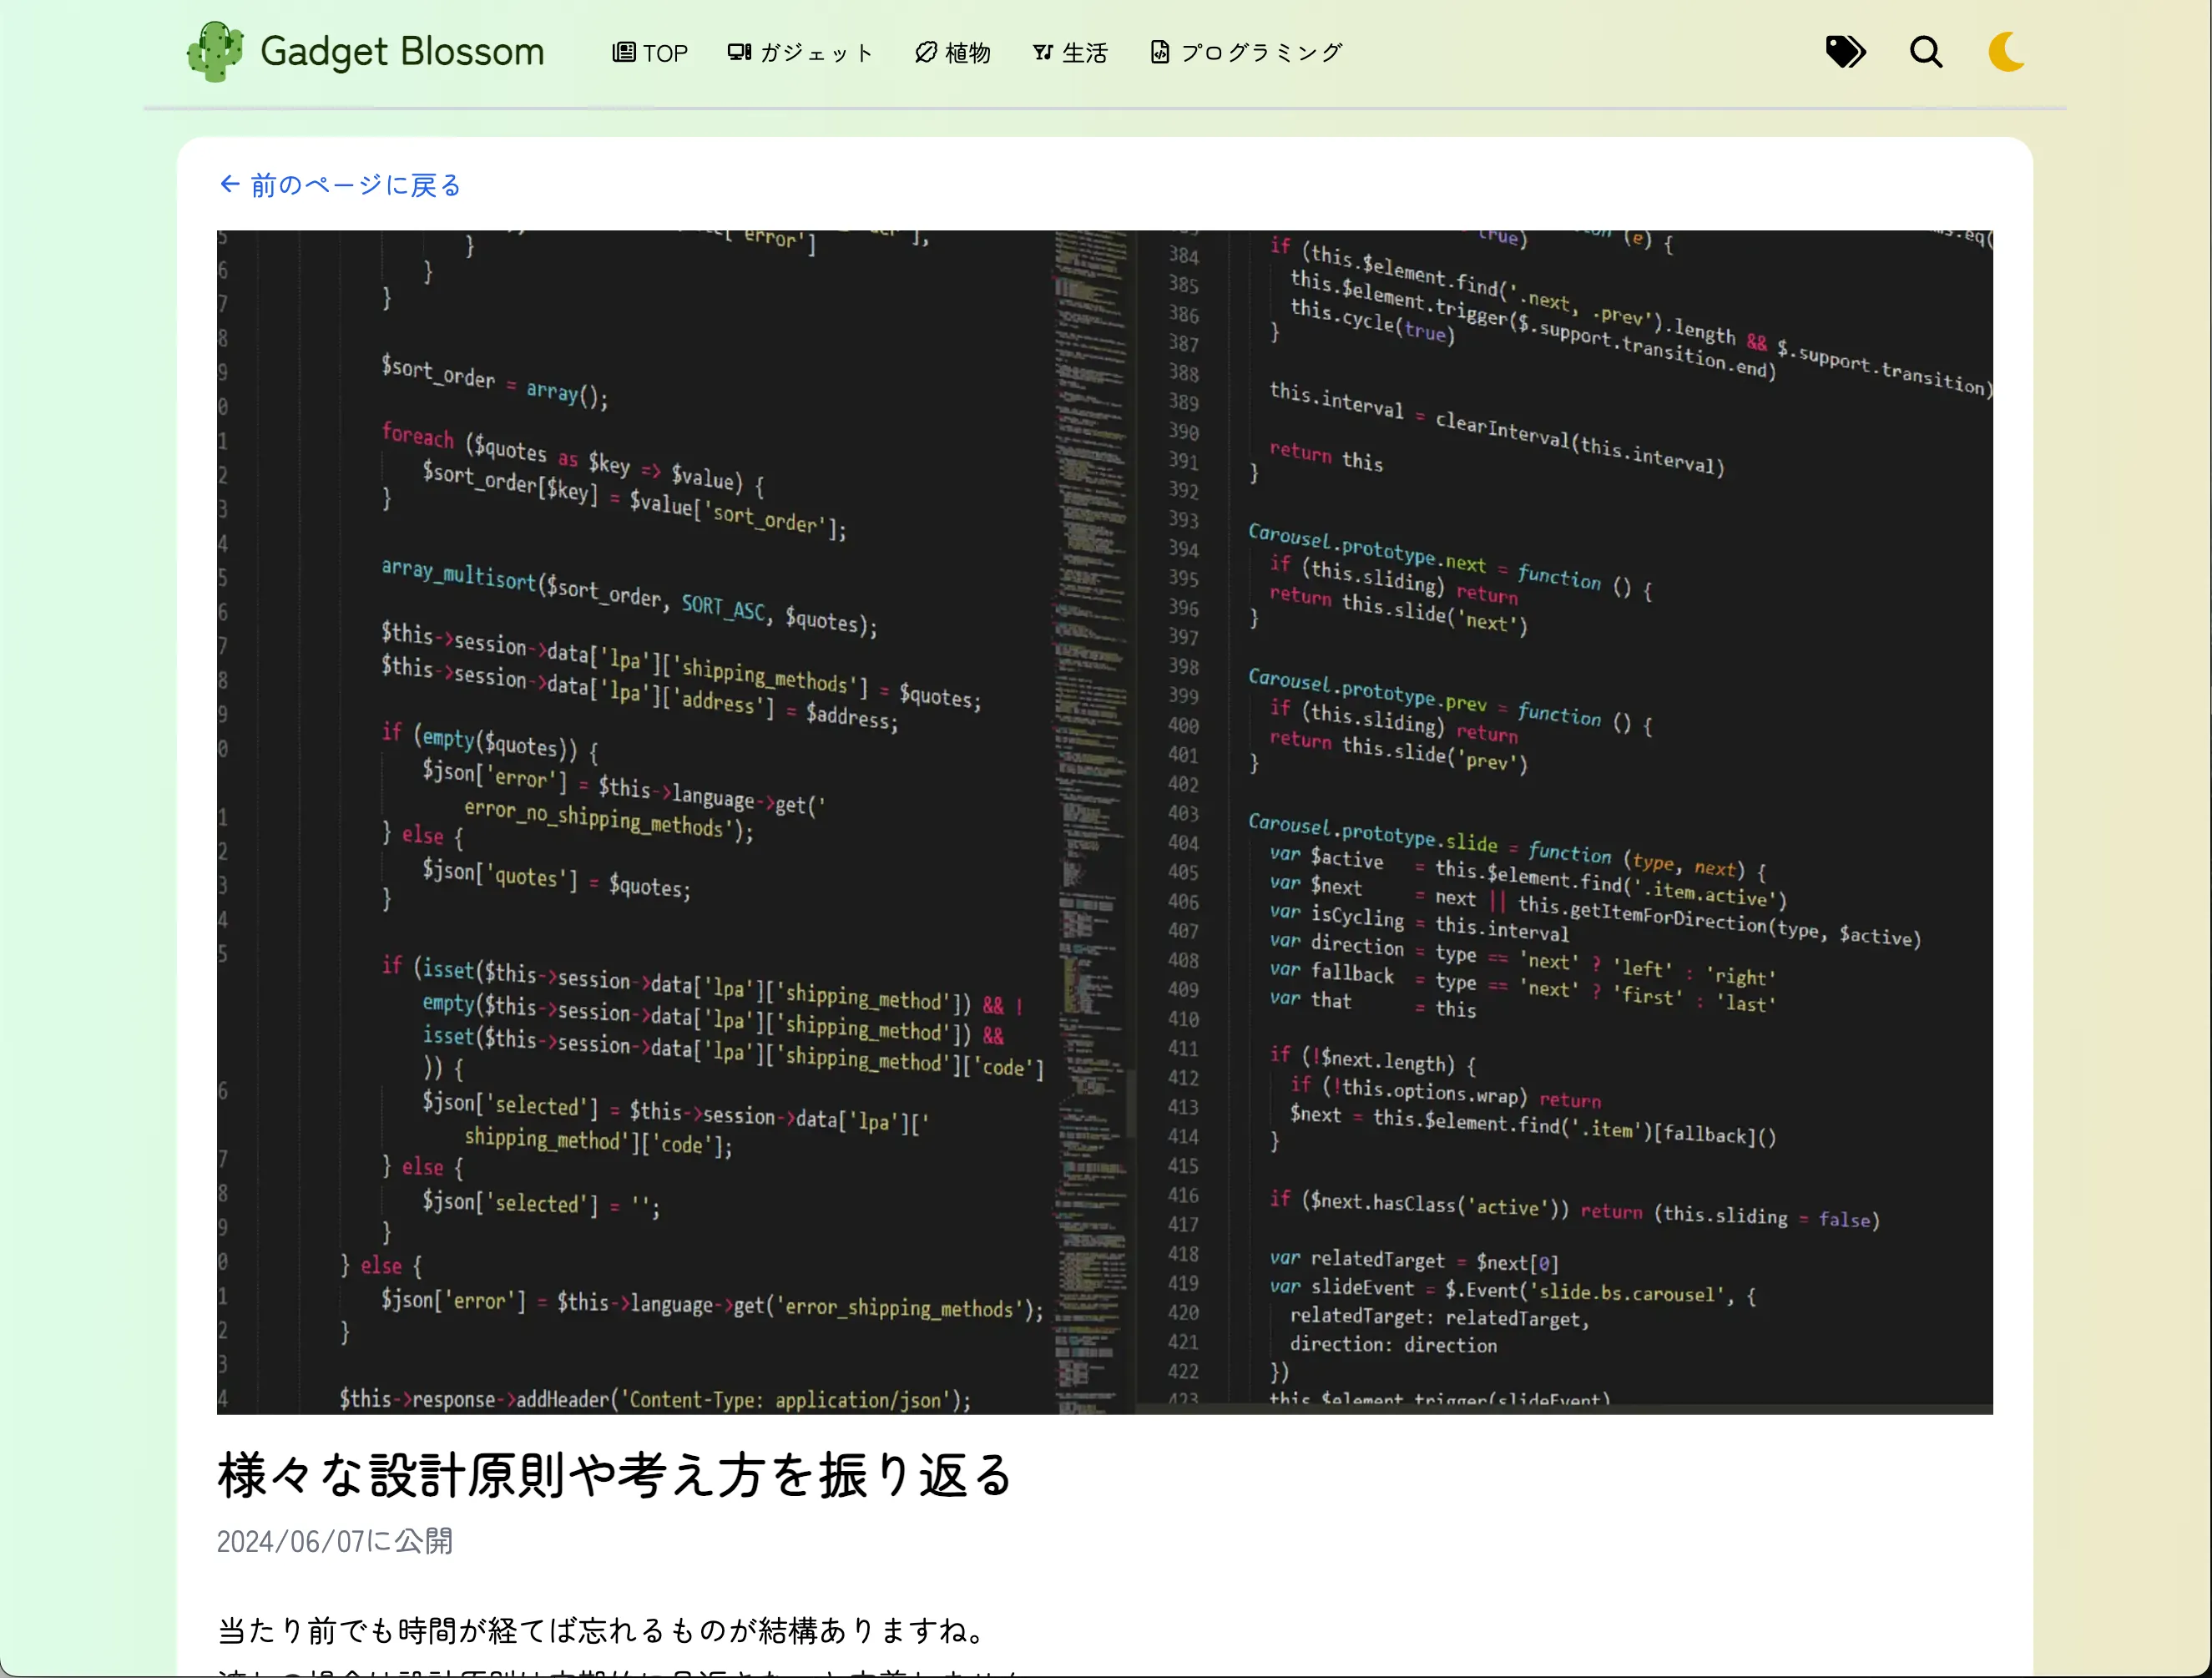
Task: Click the cactus logo icon
Action: pos(215,52)
